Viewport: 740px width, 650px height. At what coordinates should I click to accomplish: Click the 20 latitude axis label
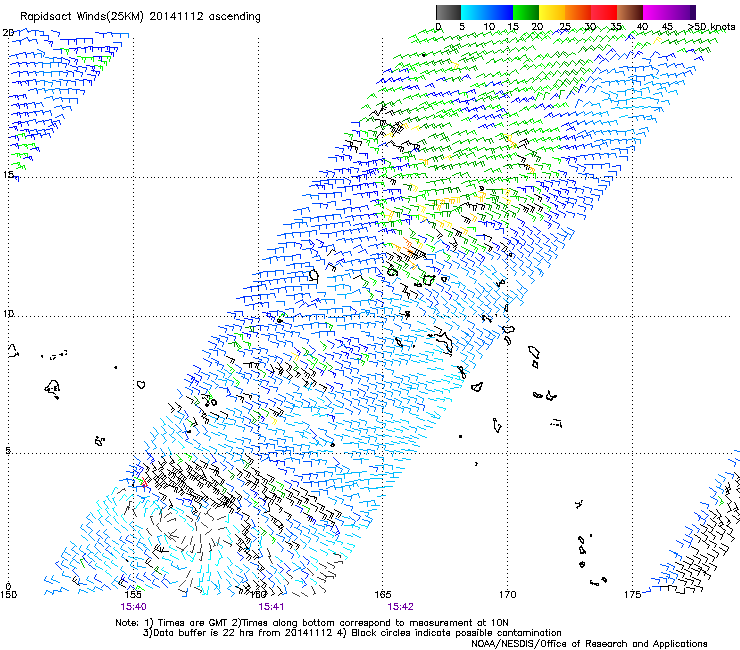point(8,33)
